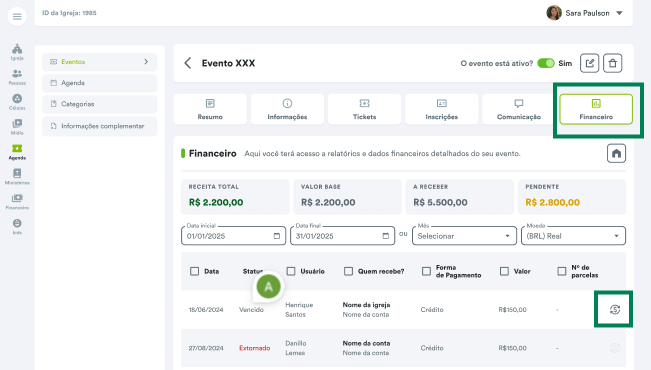Image resolution: width=651 pixels, height=370 pixels.
Task: Click the Pendente R$ 2.800,00 card
Action: pyautogui.click(x=572, y=197)
